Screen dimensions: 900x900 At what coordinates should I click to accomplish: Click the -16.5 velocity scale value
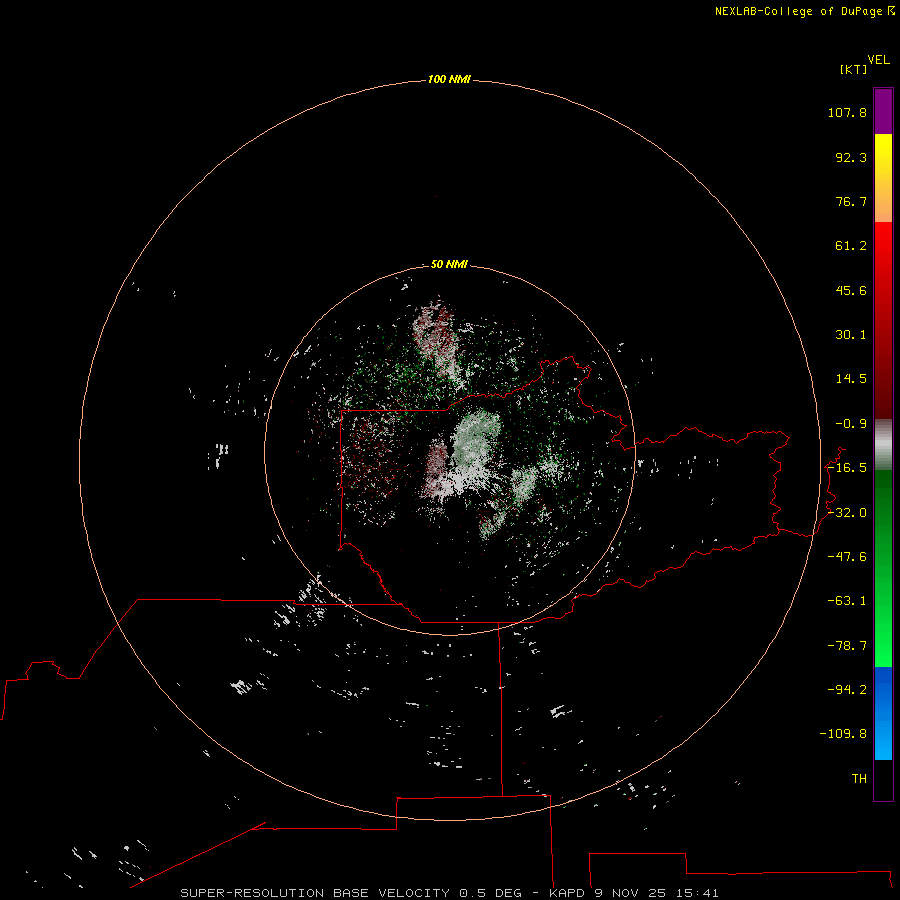(847, 468)
